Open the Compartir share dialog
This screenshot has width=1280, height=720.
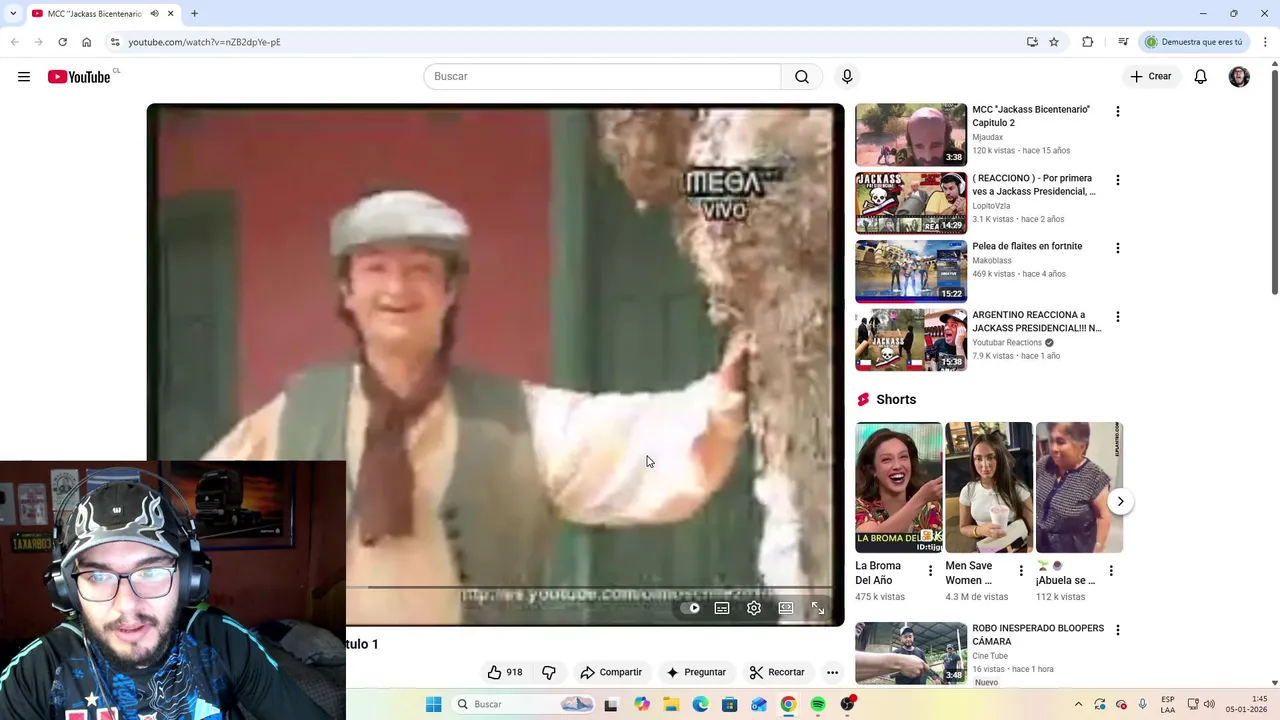click(x=611, y=672)
